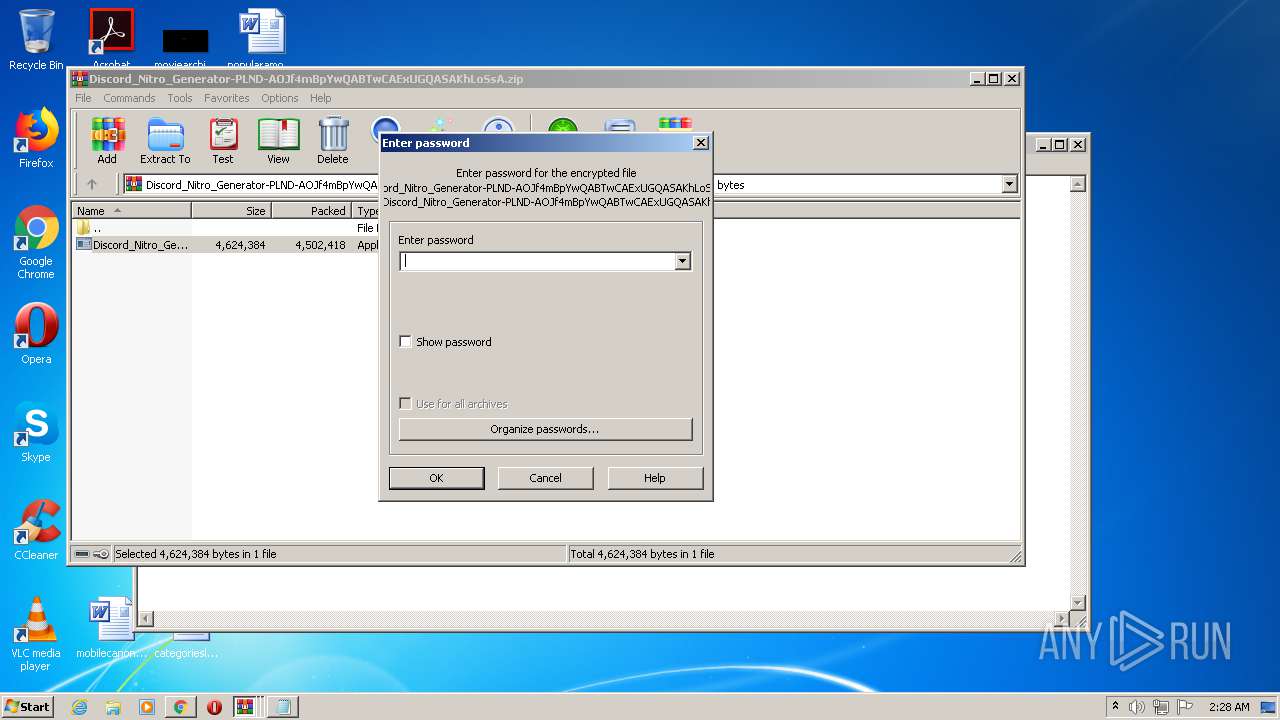The image size is (1280, 720).
Task: Click the Enter password input field
Action: point(538,261)
